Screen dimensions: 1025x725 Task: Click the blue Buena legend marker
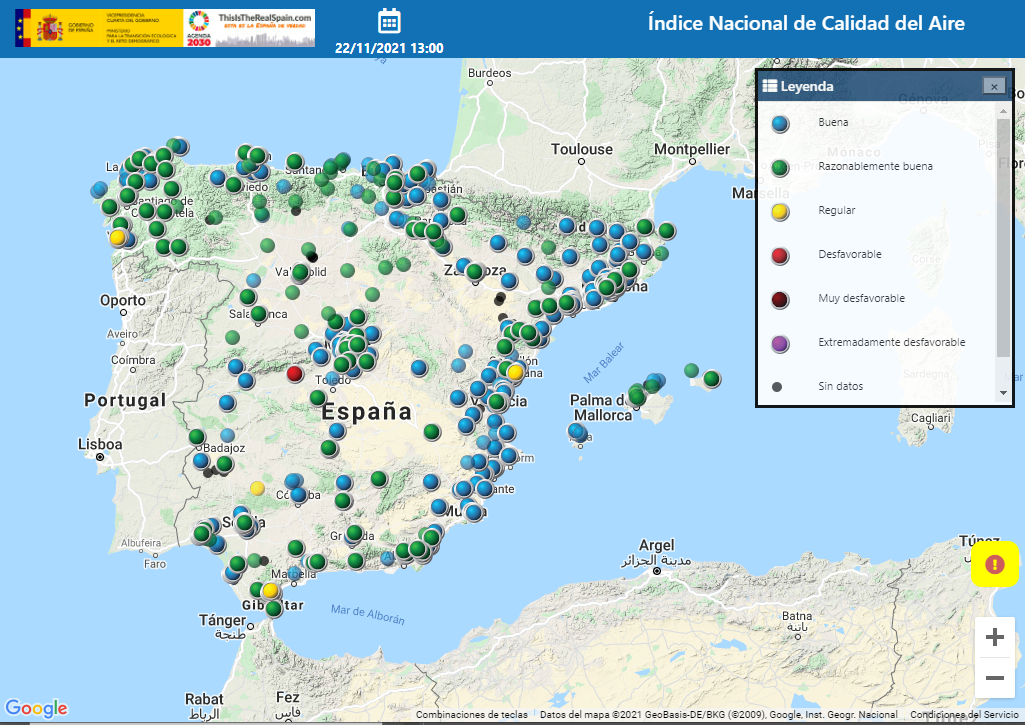pyautogui.click(x=780, y=124)
